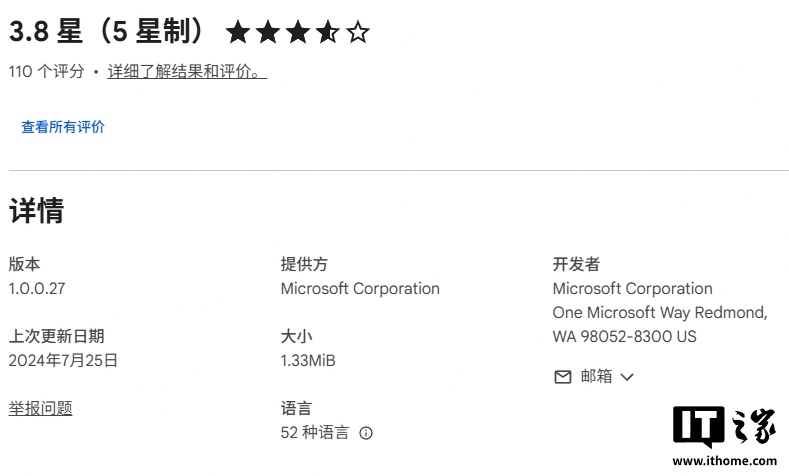The height and width of the screenshot is (476, 789).
Task: Click the first filled rating star
Action: pyautogui.click(x=238, y=32)
